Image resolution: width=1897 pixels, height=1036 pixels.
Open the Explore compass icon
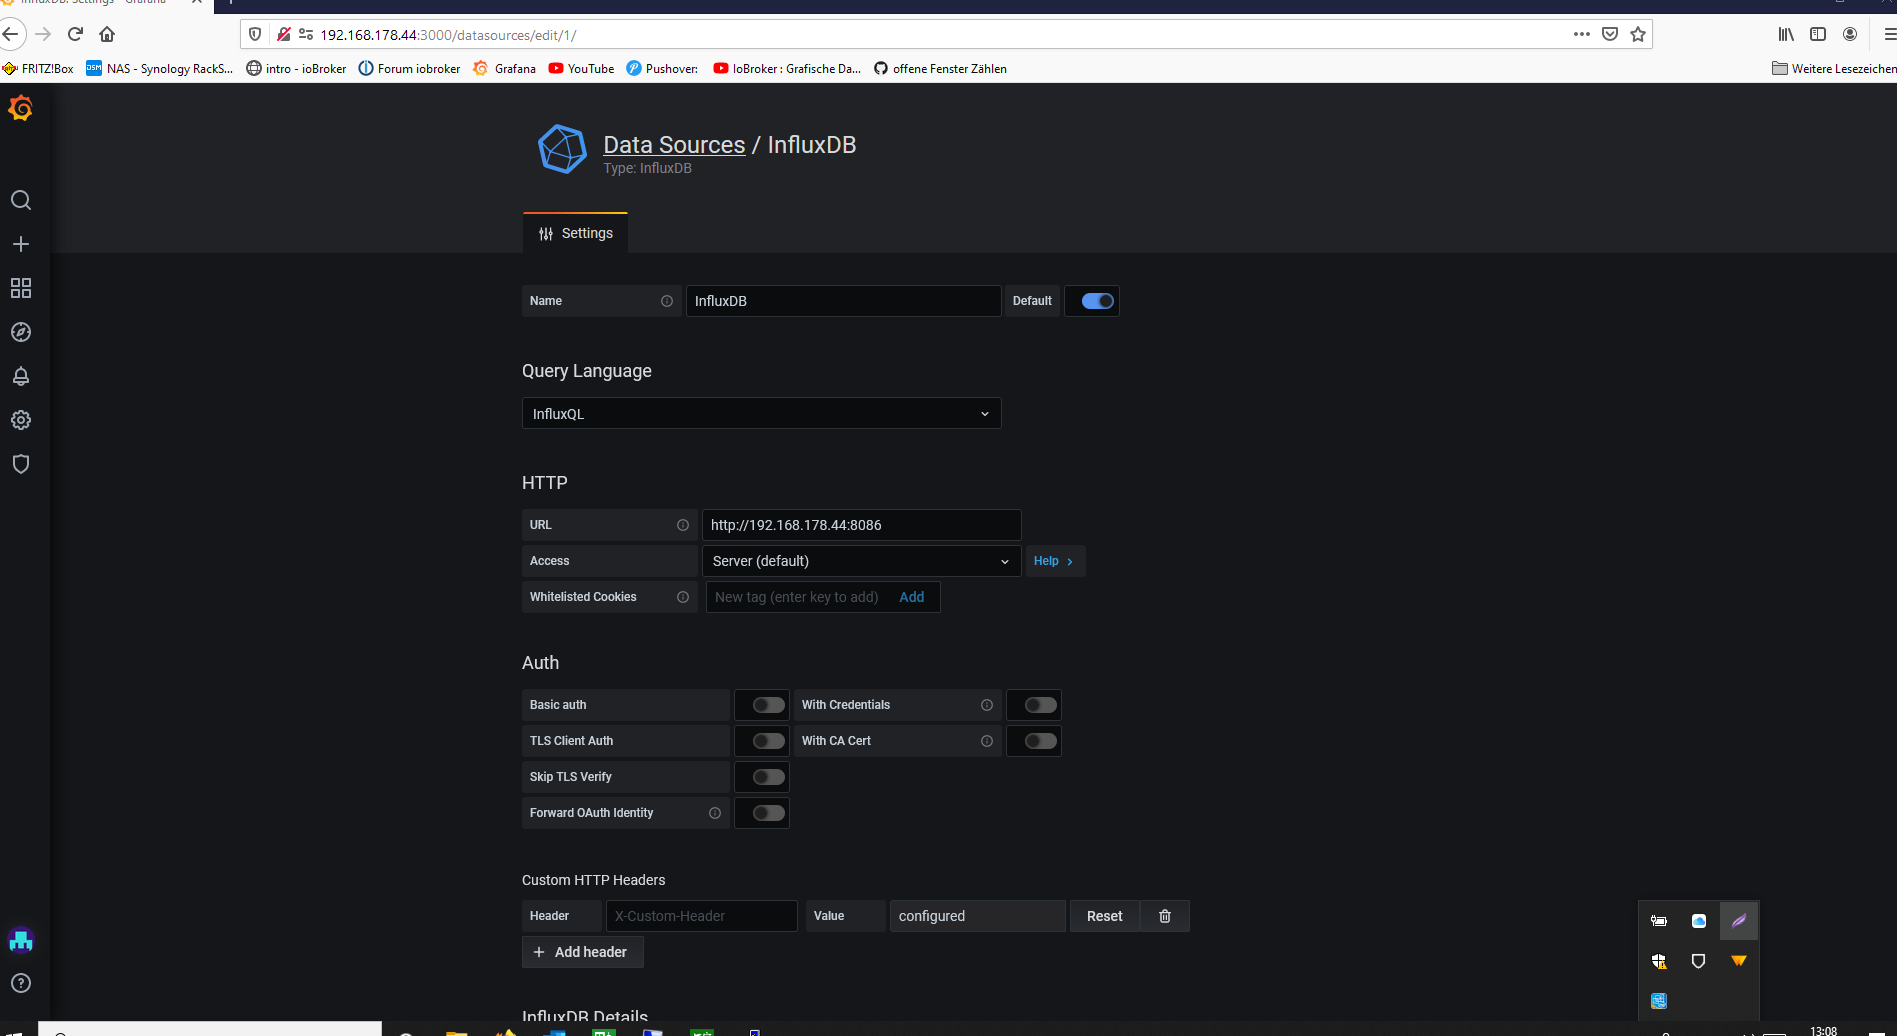click(21, 332)
